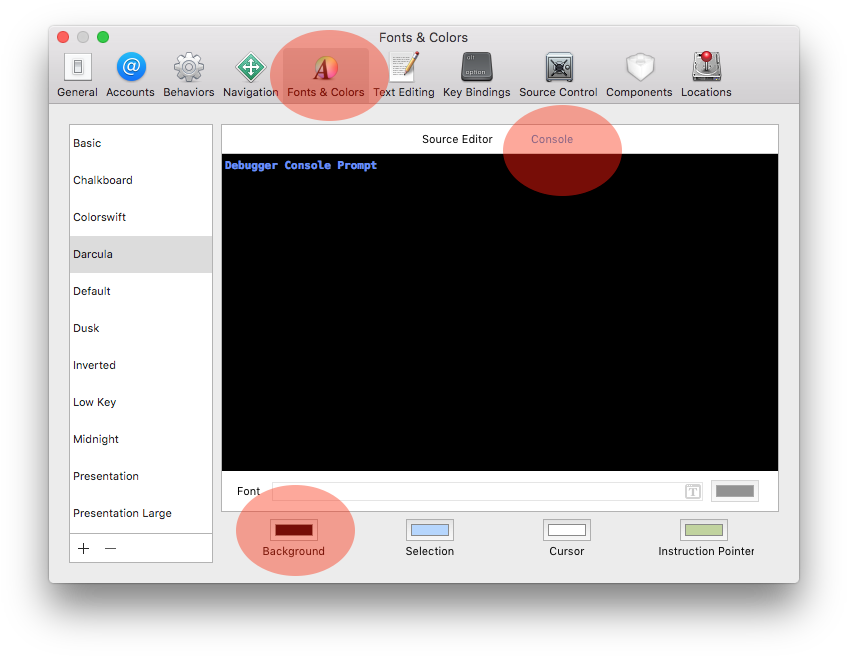Open the font picker T icon
Viewport: 847px width, 656px height.
click(693, 491)
